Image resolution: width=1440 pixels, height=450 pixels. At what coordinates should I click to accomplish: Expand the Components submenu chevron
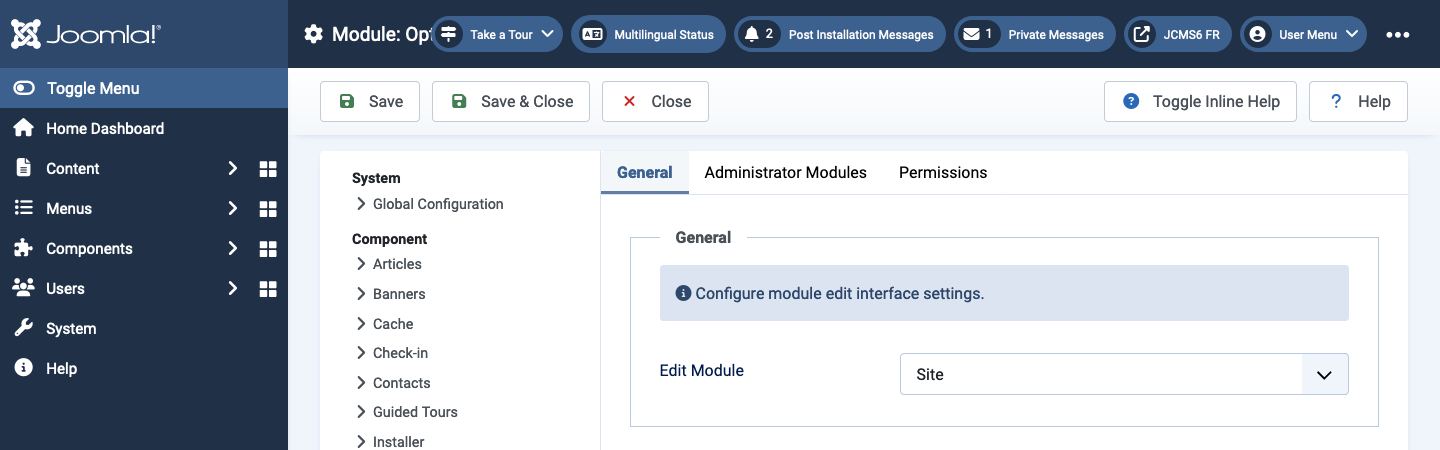[232, 248]
